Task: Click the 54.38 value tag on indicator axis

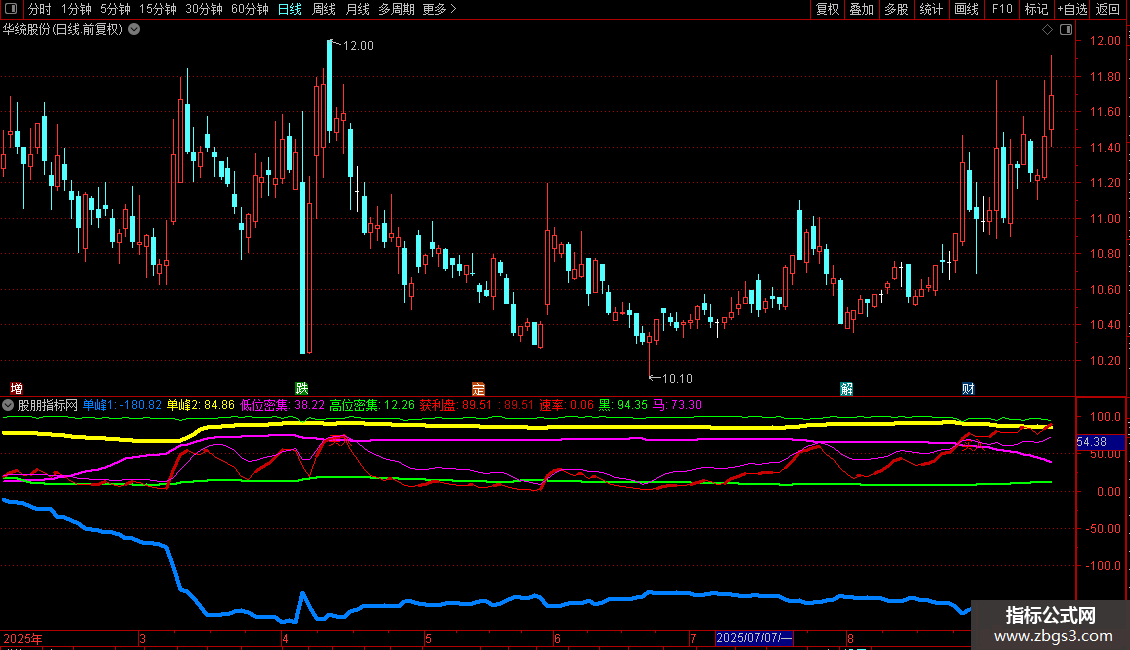Action: click(1091, 442)
